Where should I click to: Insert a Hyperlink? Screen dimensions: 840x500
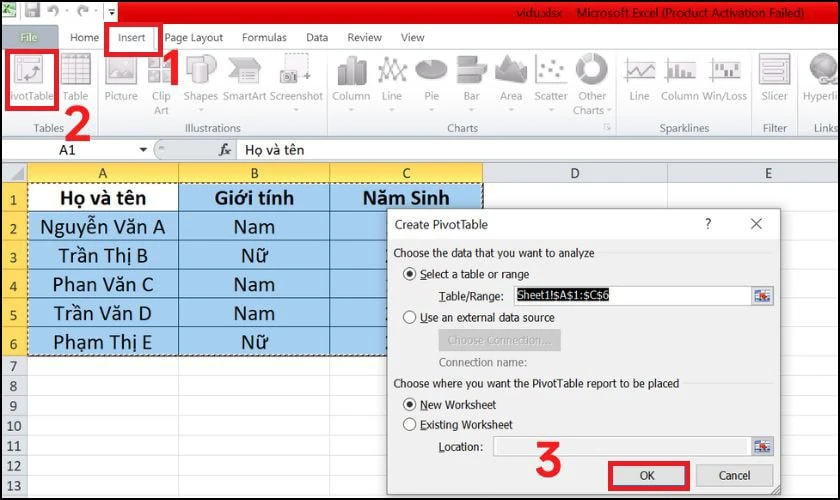(821, 79)
